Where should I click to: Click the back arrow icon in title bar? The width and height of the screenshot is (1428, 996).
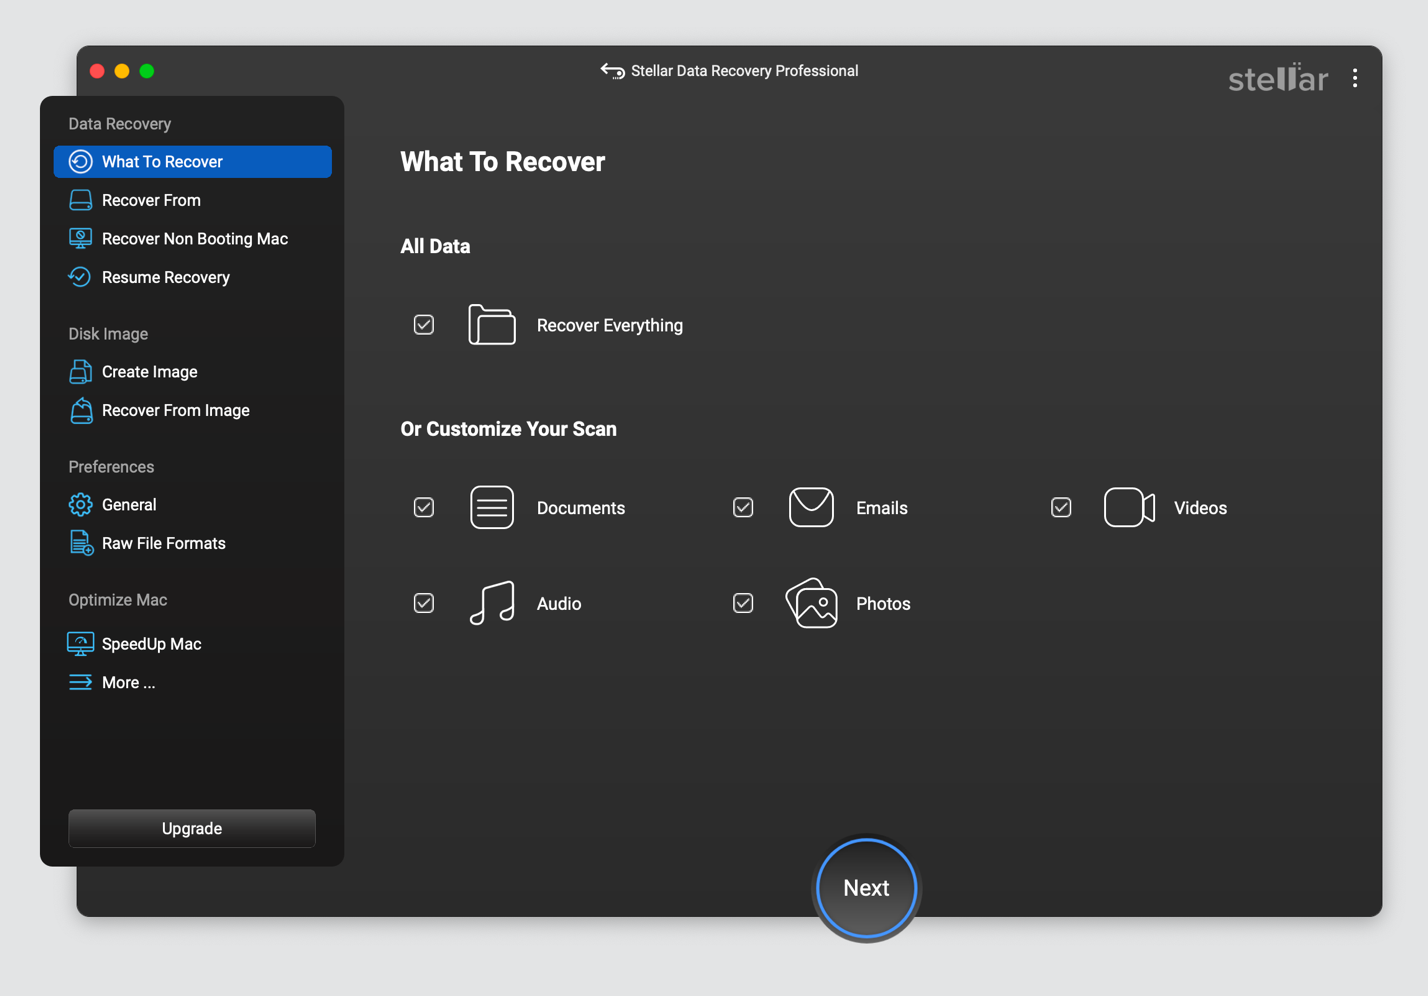coord(612,71)
